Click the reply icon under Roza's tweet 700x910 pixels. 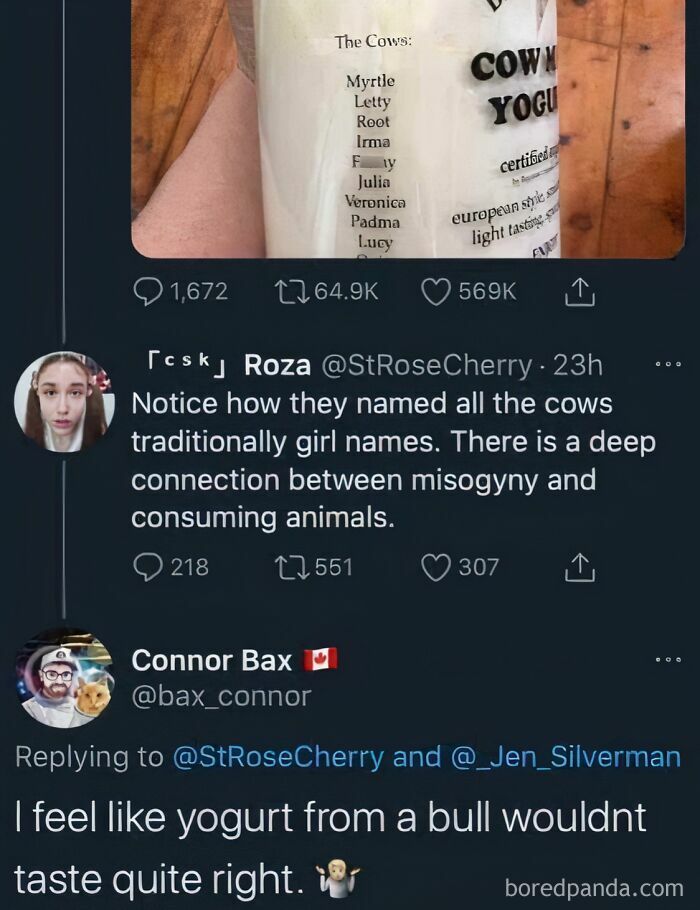click(146, 568)
